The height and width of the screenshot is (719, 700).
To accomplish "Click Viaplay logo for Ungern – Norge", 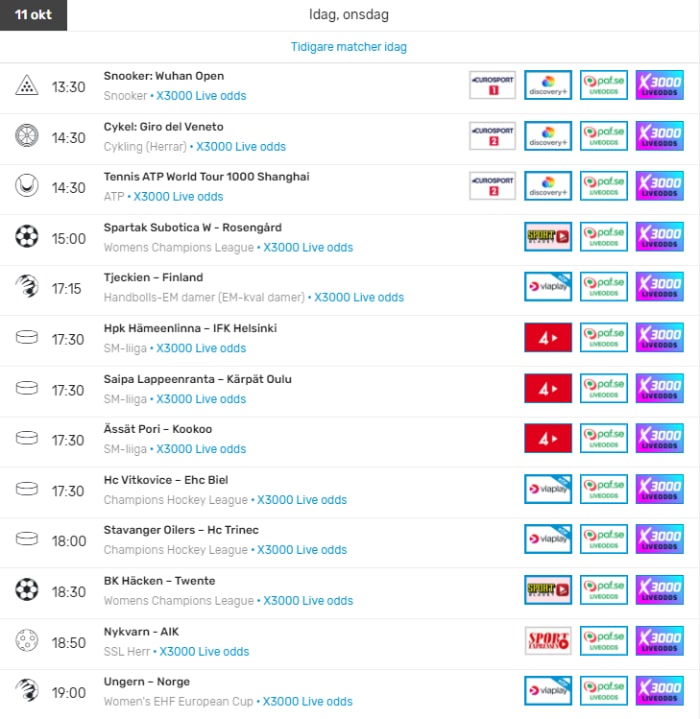I will 548,691.
